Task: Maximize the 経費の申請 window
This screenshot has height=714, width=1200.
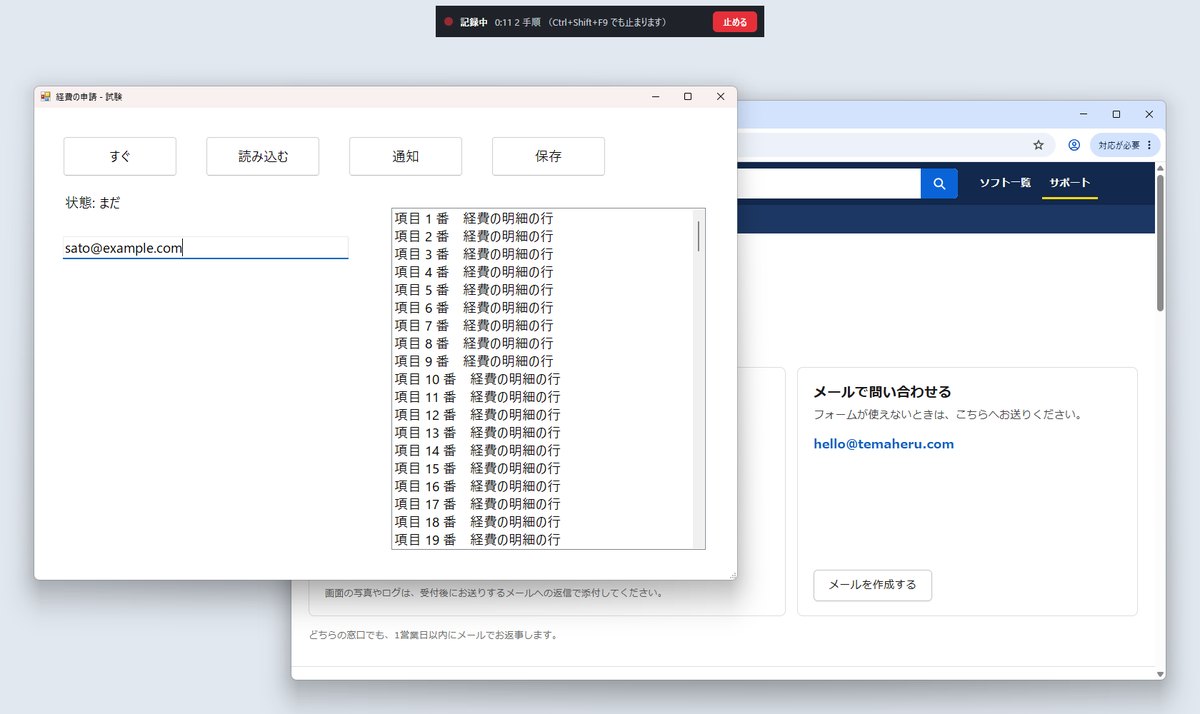Action: click(x=688, y=97)
